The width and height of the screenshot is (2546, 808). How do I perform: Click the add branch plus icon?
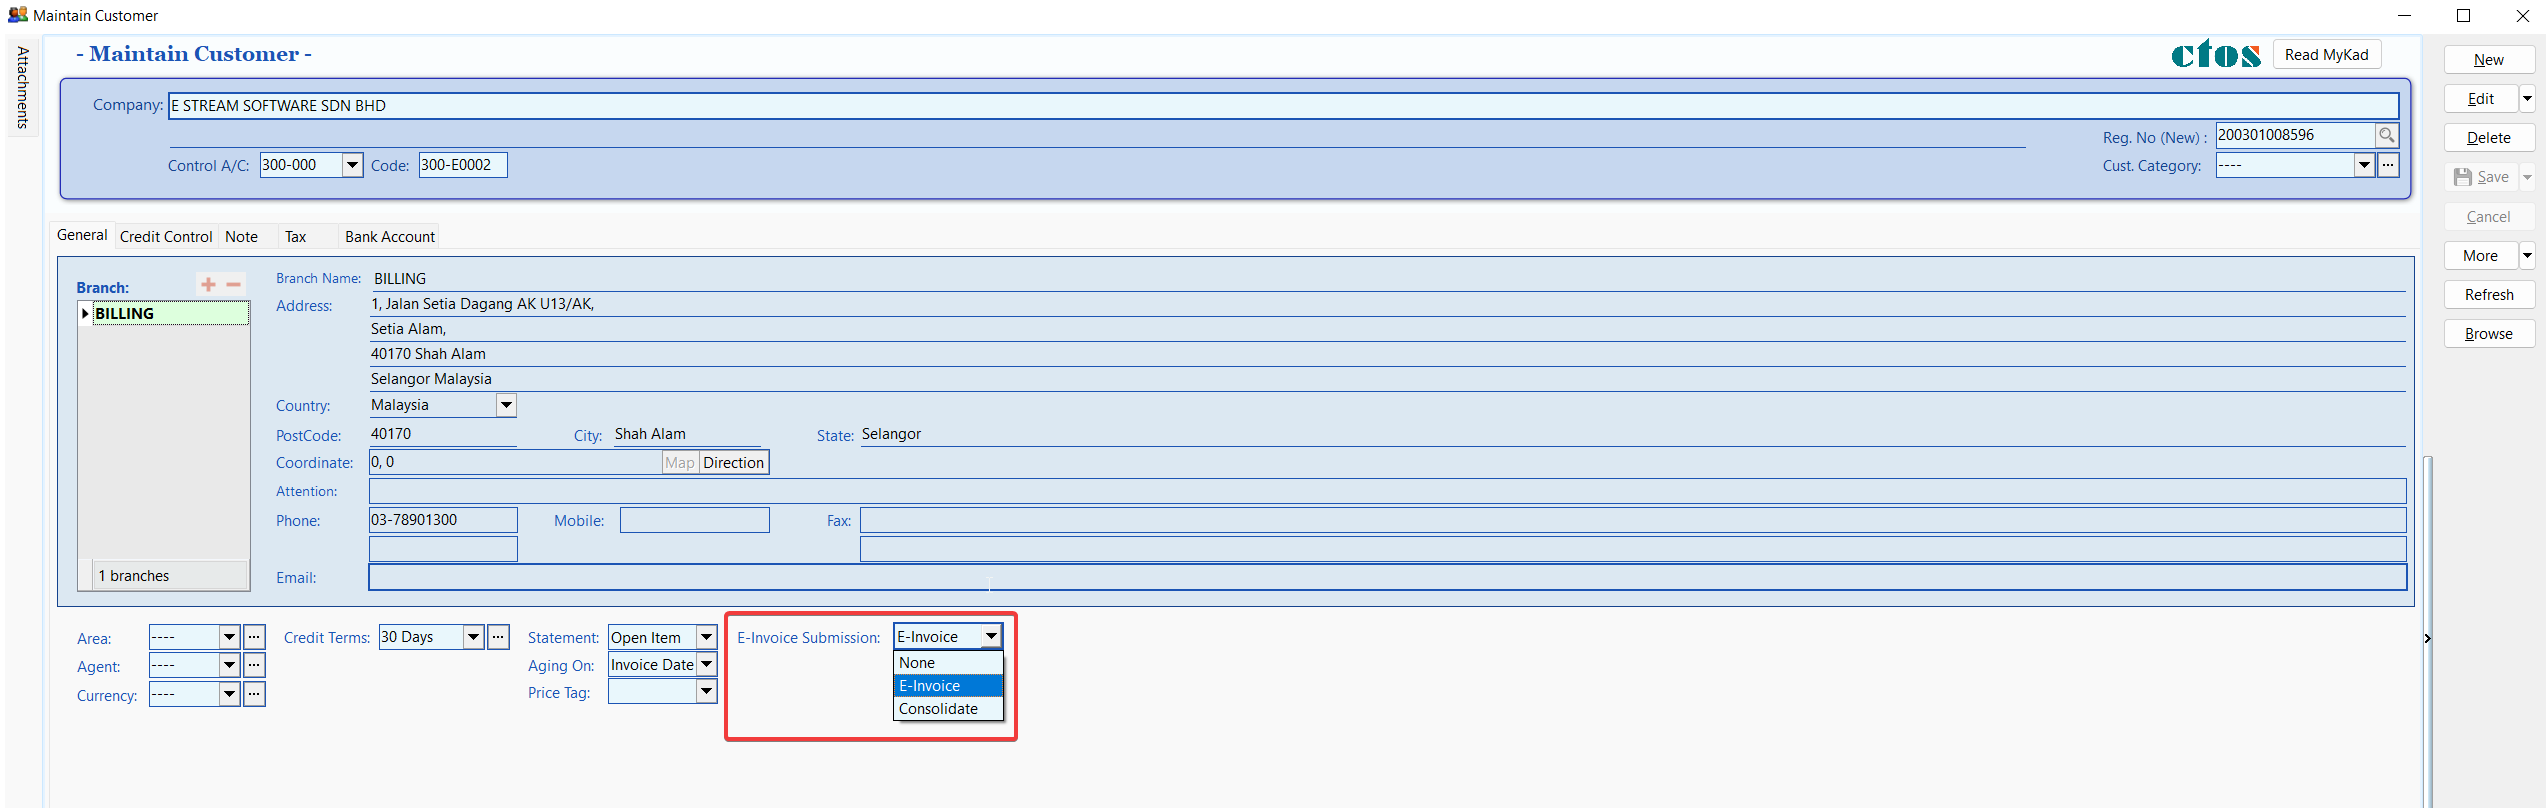coord(208,285)
